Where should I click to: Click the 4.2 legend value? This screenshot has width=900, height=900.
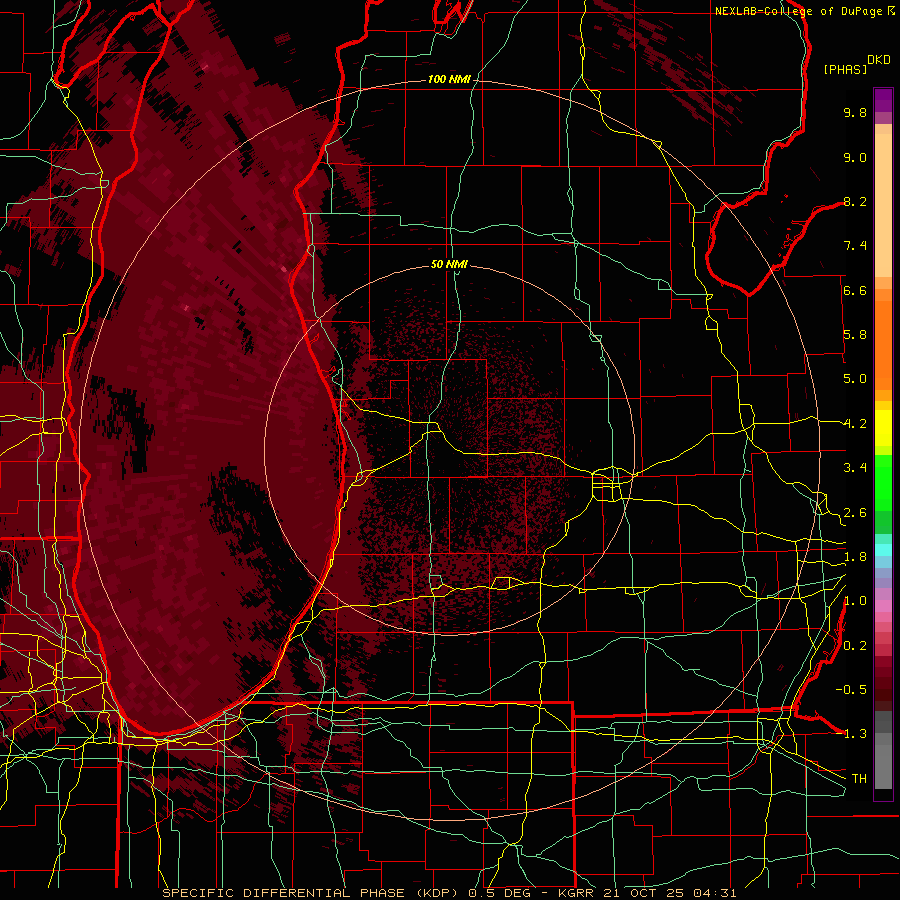click(855, 424)
